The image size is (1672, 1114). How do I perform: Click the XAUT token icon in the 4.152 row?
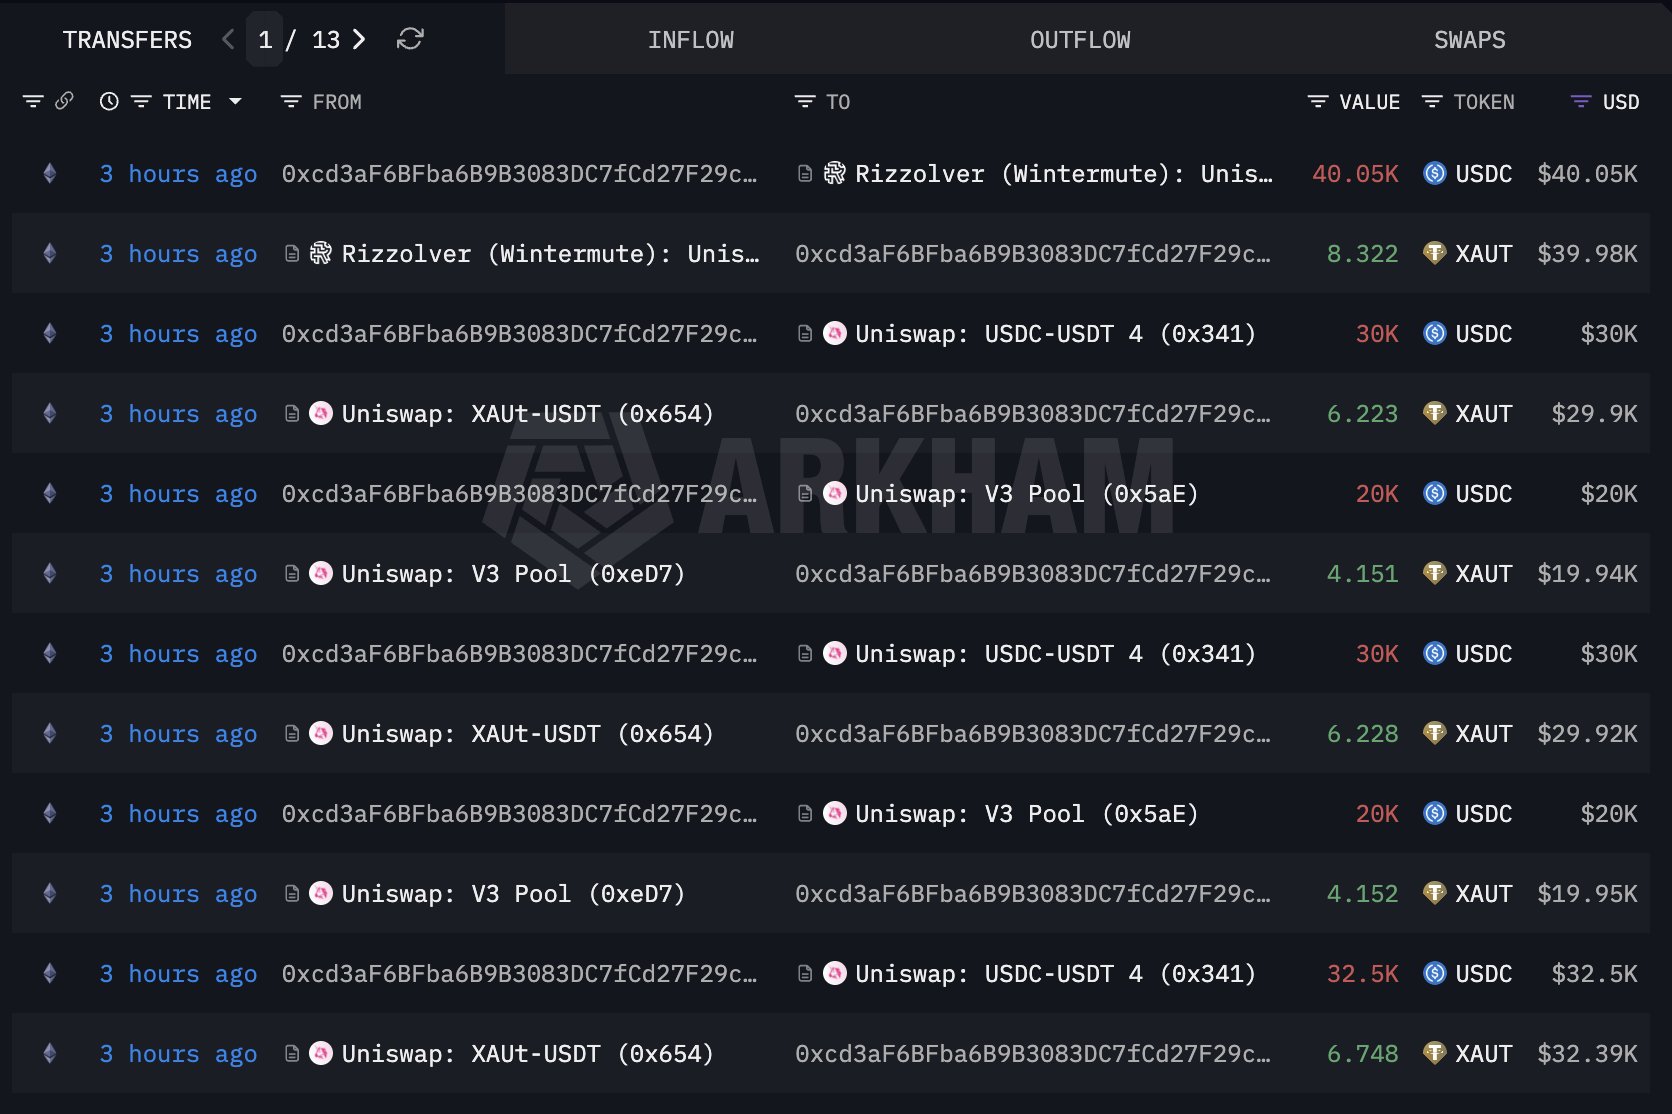click(x=1434, y=893)
